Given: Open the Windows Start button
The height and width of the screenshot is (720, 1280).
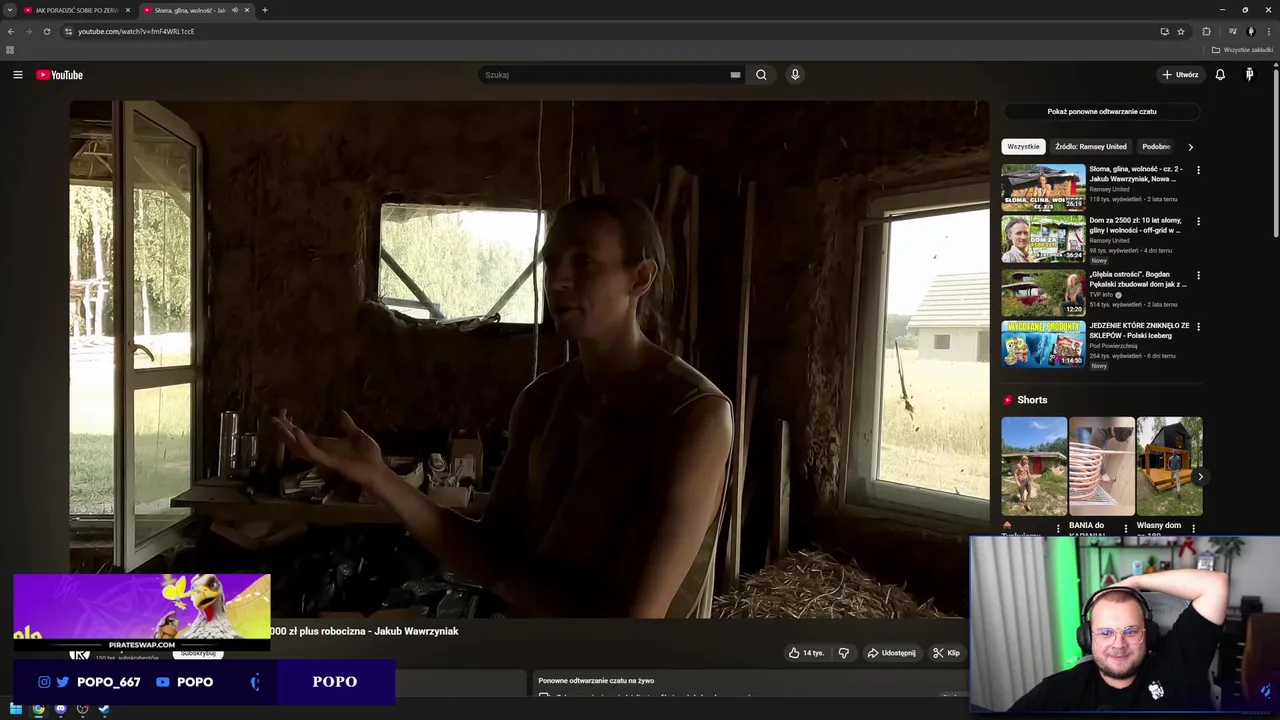Looking at the screenshot, I should [16, 710].
